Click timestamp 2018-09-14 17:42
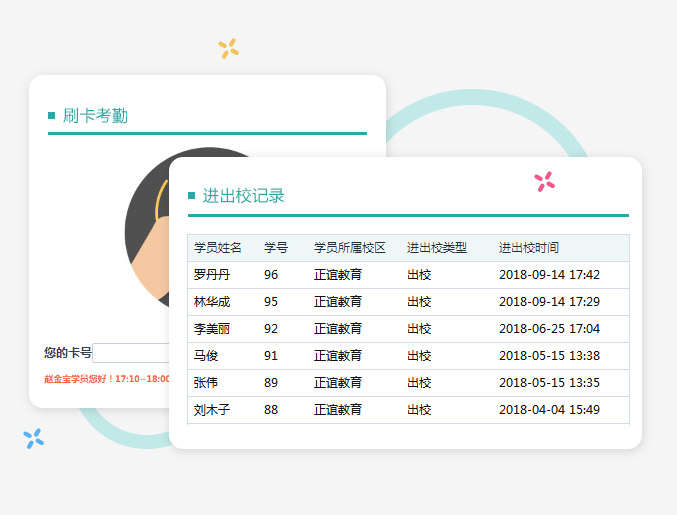Screen dimensions: 677x515 (549, 275)
